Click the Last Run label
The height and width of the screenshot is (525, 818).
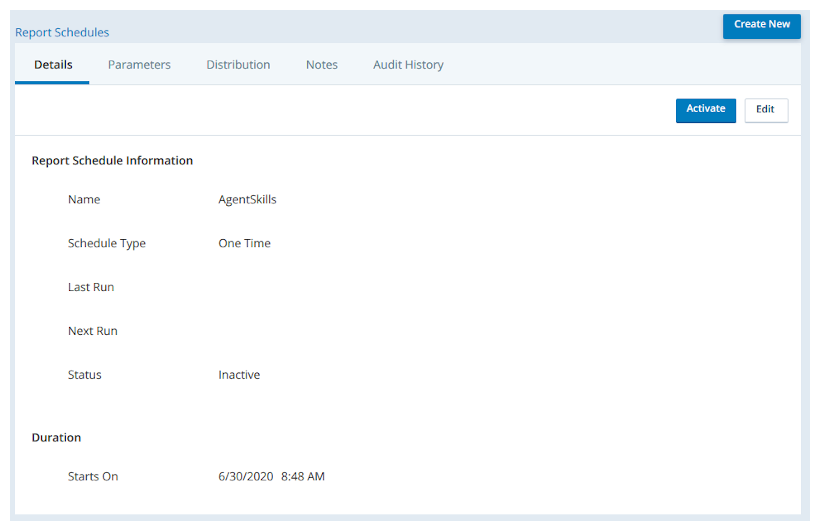[91, 287]
